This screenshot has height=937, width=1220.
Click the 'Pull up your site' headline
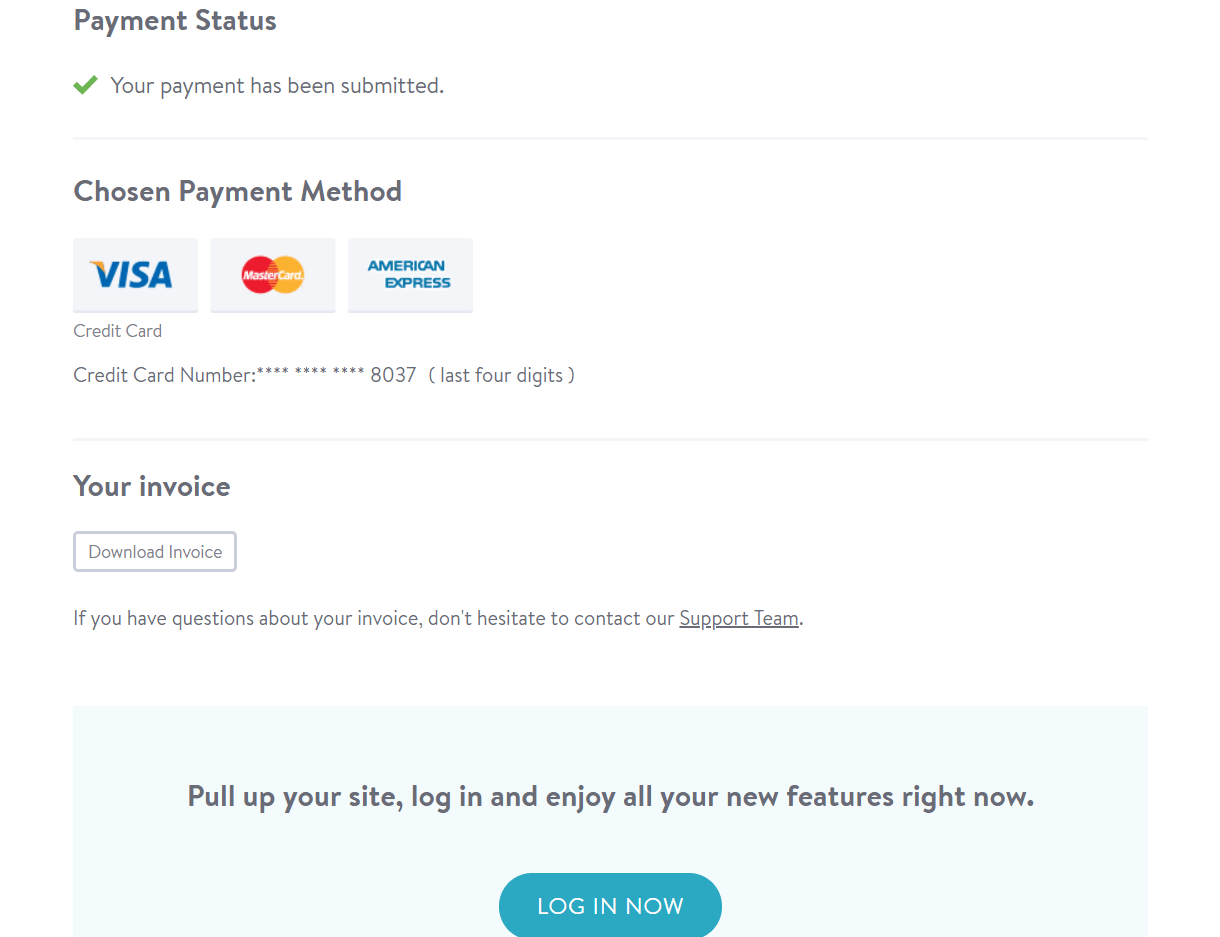click(x=610, y=797)
